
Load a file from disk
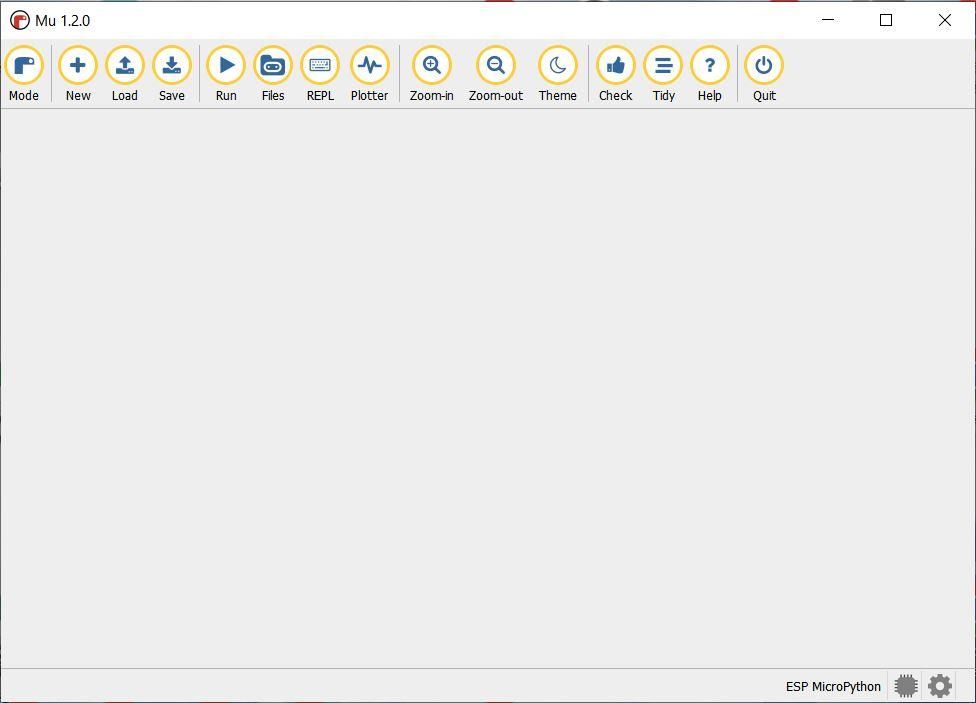[x=124, y=73]
